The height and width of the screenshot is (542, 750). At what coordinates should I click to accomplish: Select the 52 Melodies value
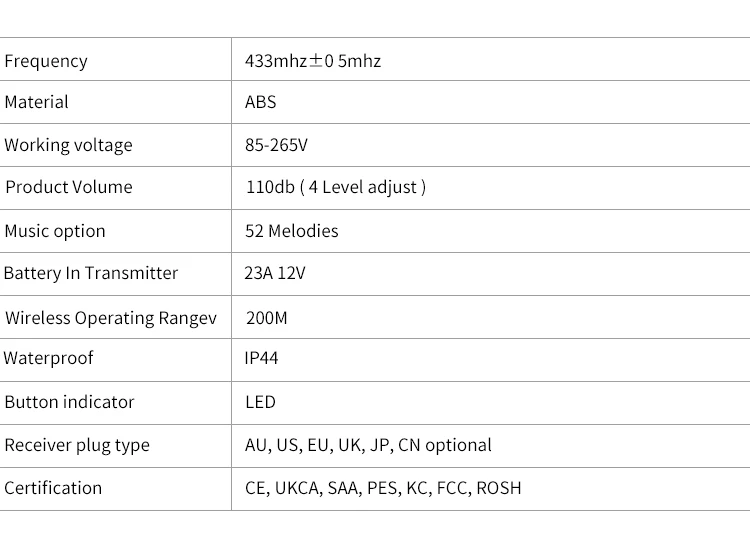click(x=292, y=231)
